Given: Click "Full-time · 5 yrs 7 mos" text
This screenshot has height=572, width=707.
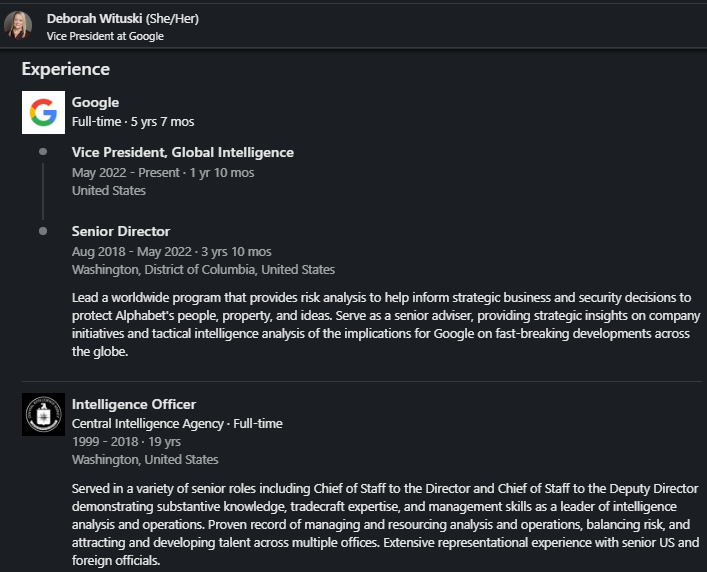Looking at the screenshot, I should pos(133,121).
